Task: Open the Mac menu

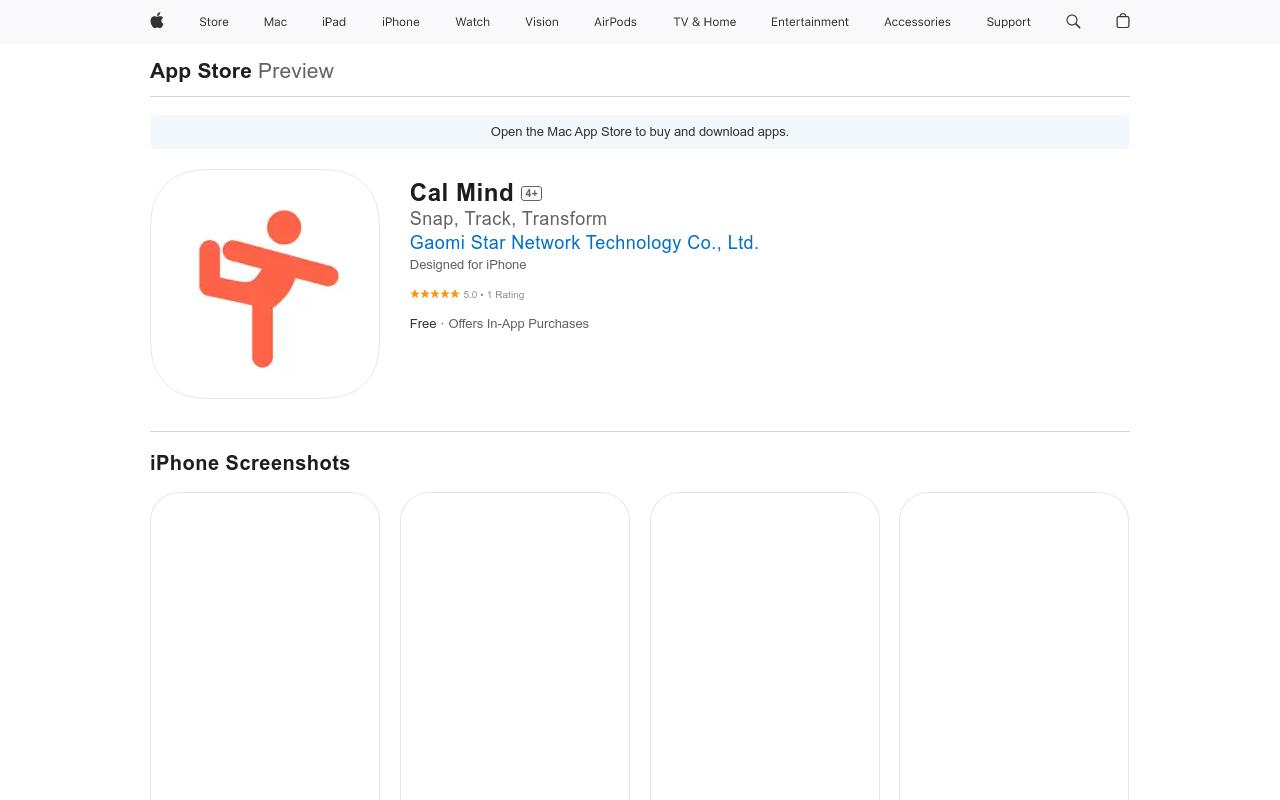Action: (x=275, y=22)
